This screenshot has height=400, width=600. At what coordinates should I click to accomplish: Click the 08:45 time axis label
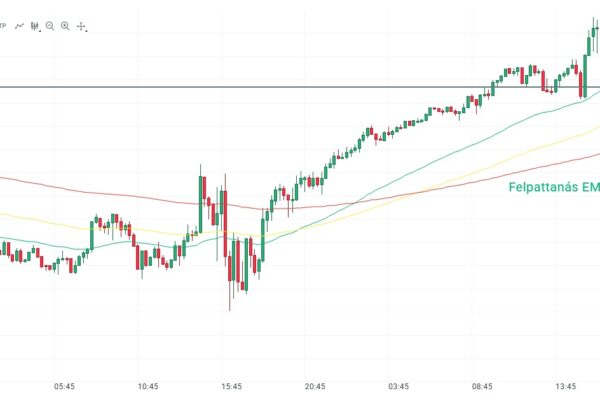482,385
